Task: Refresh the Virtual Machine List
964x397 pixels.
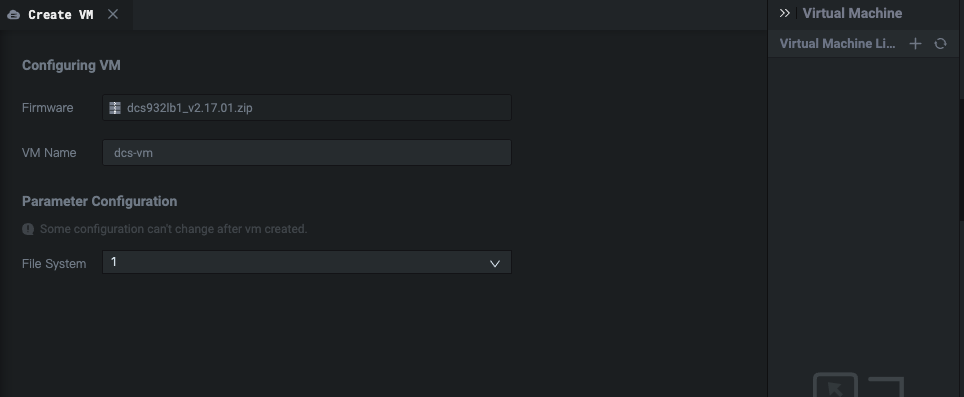Action: pos(940,44)
